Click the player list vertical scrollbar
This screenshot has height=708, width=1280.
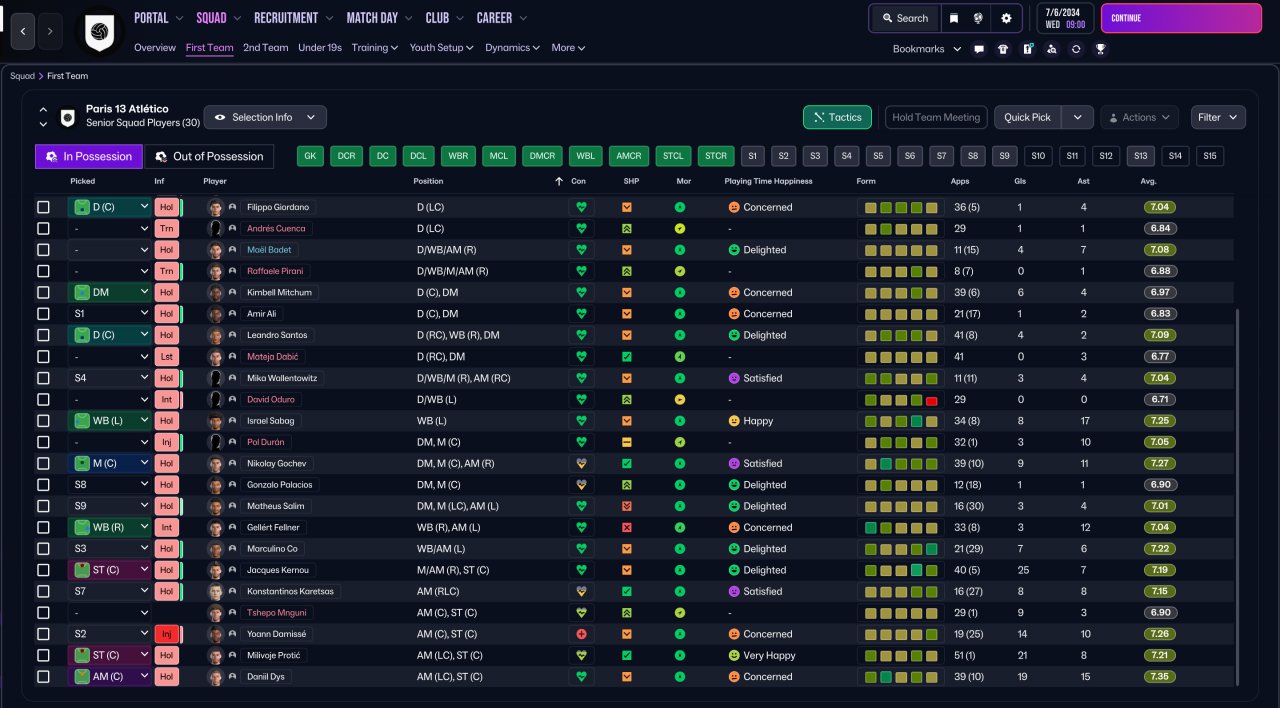tap(1237, 497)
